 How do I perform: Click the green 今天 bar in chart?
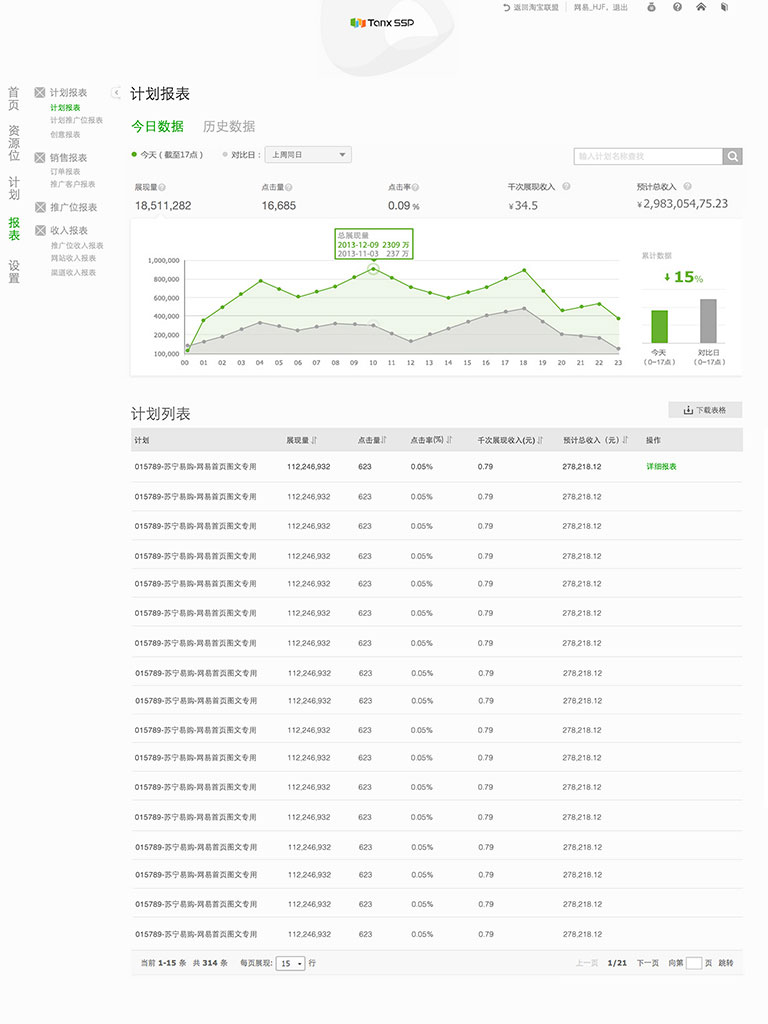[x=659, y=326]
